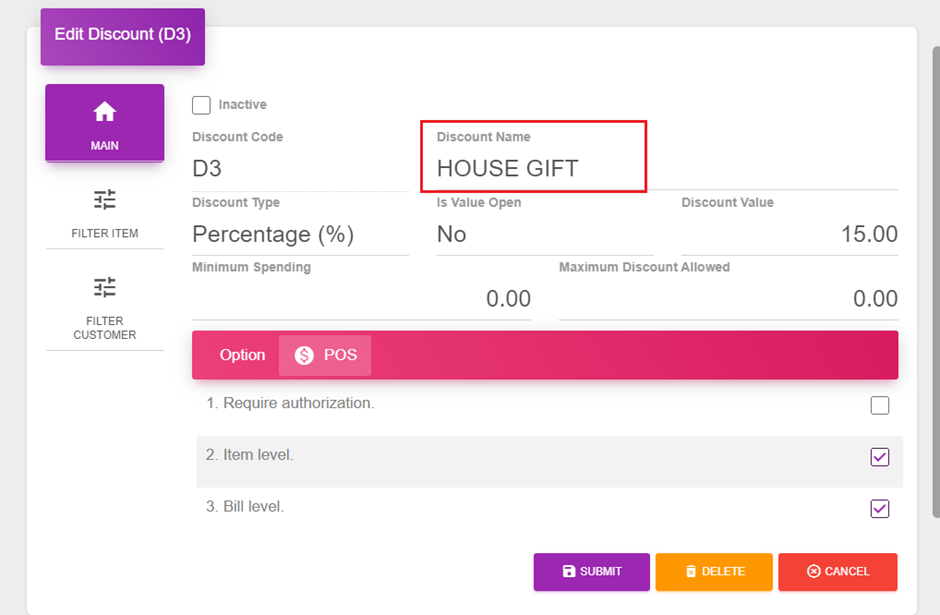
Task: Click the Filter Item sliders icon
Action: (x=104, y=200)
